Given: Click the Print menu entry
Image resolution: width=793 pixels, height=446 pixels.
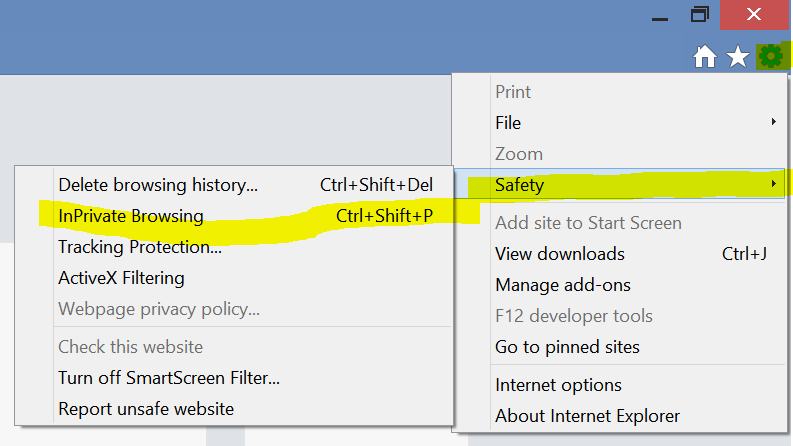Looking at the screenshot, I should 513,92.
